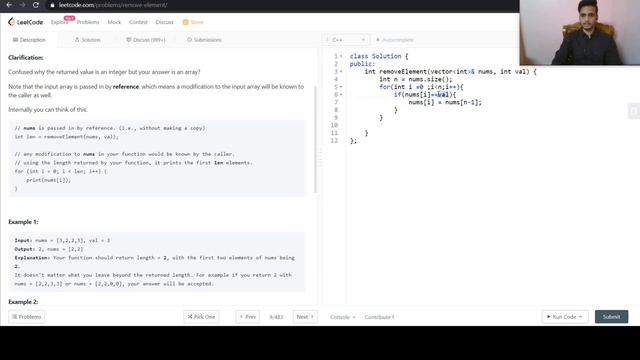Screen dimensions: 640x360
Task: Switch to the Description tab
Action: (x=29, y=40)
